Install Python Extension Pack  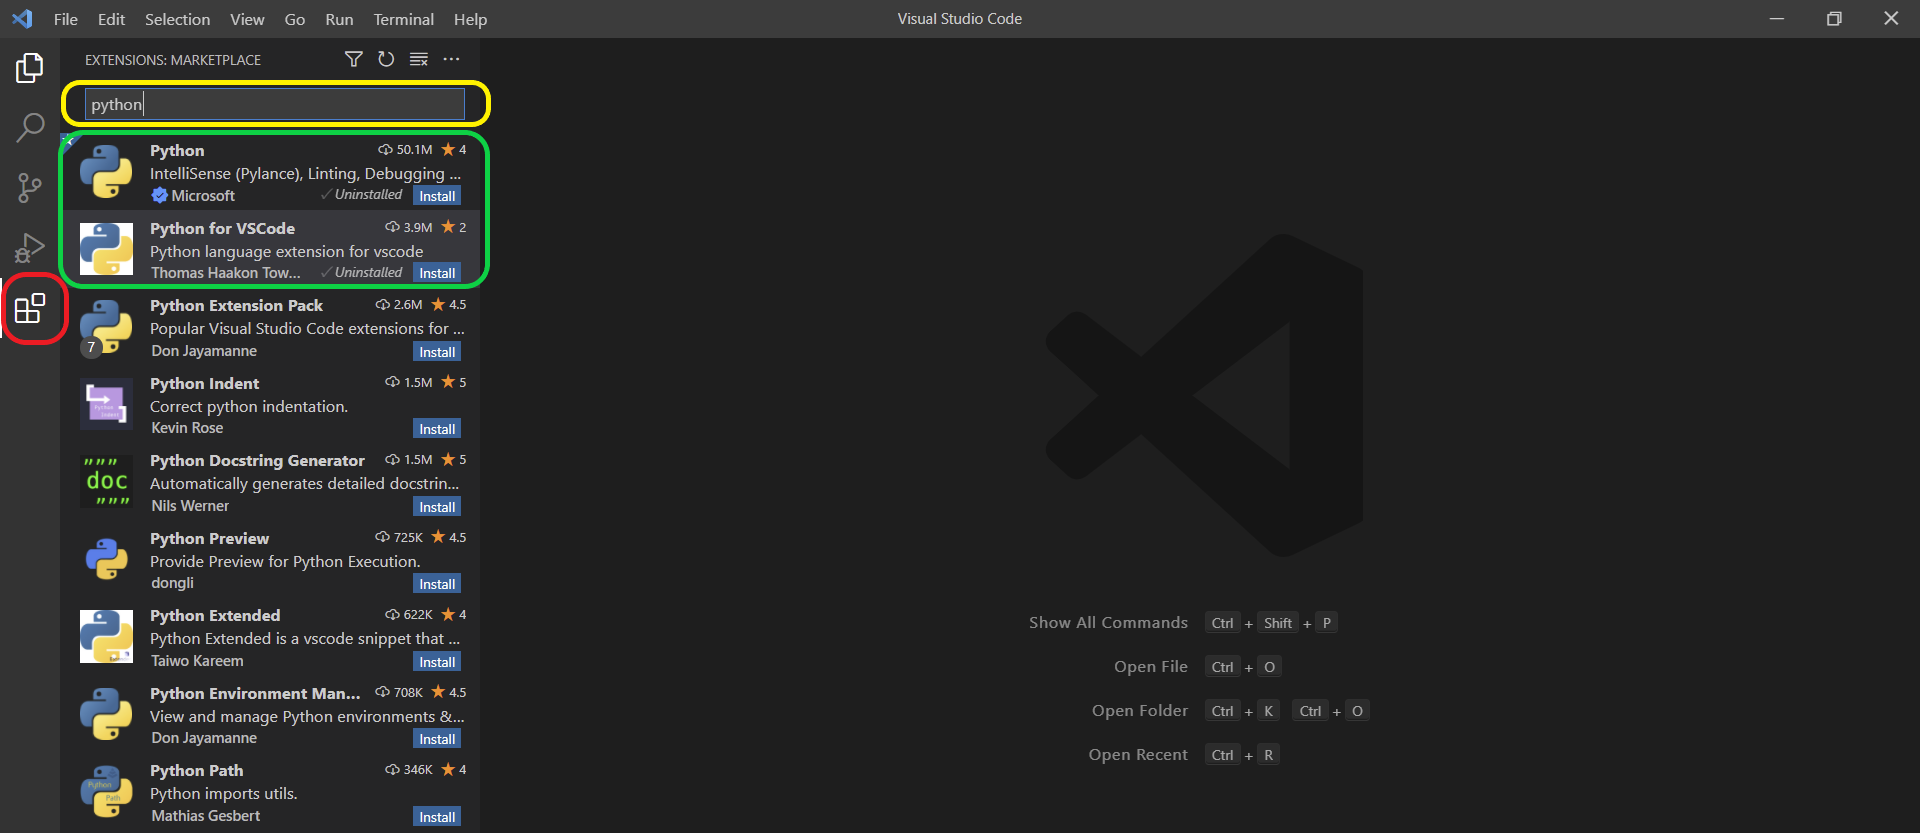(x=437, y=352)
